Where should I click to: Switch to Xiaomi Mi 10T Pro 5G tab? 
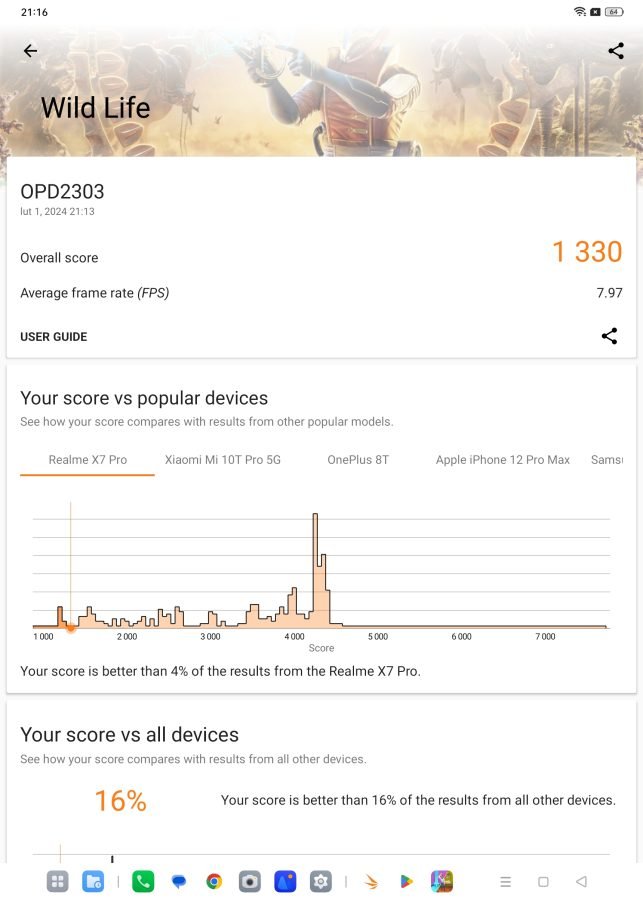pos(223,460)
